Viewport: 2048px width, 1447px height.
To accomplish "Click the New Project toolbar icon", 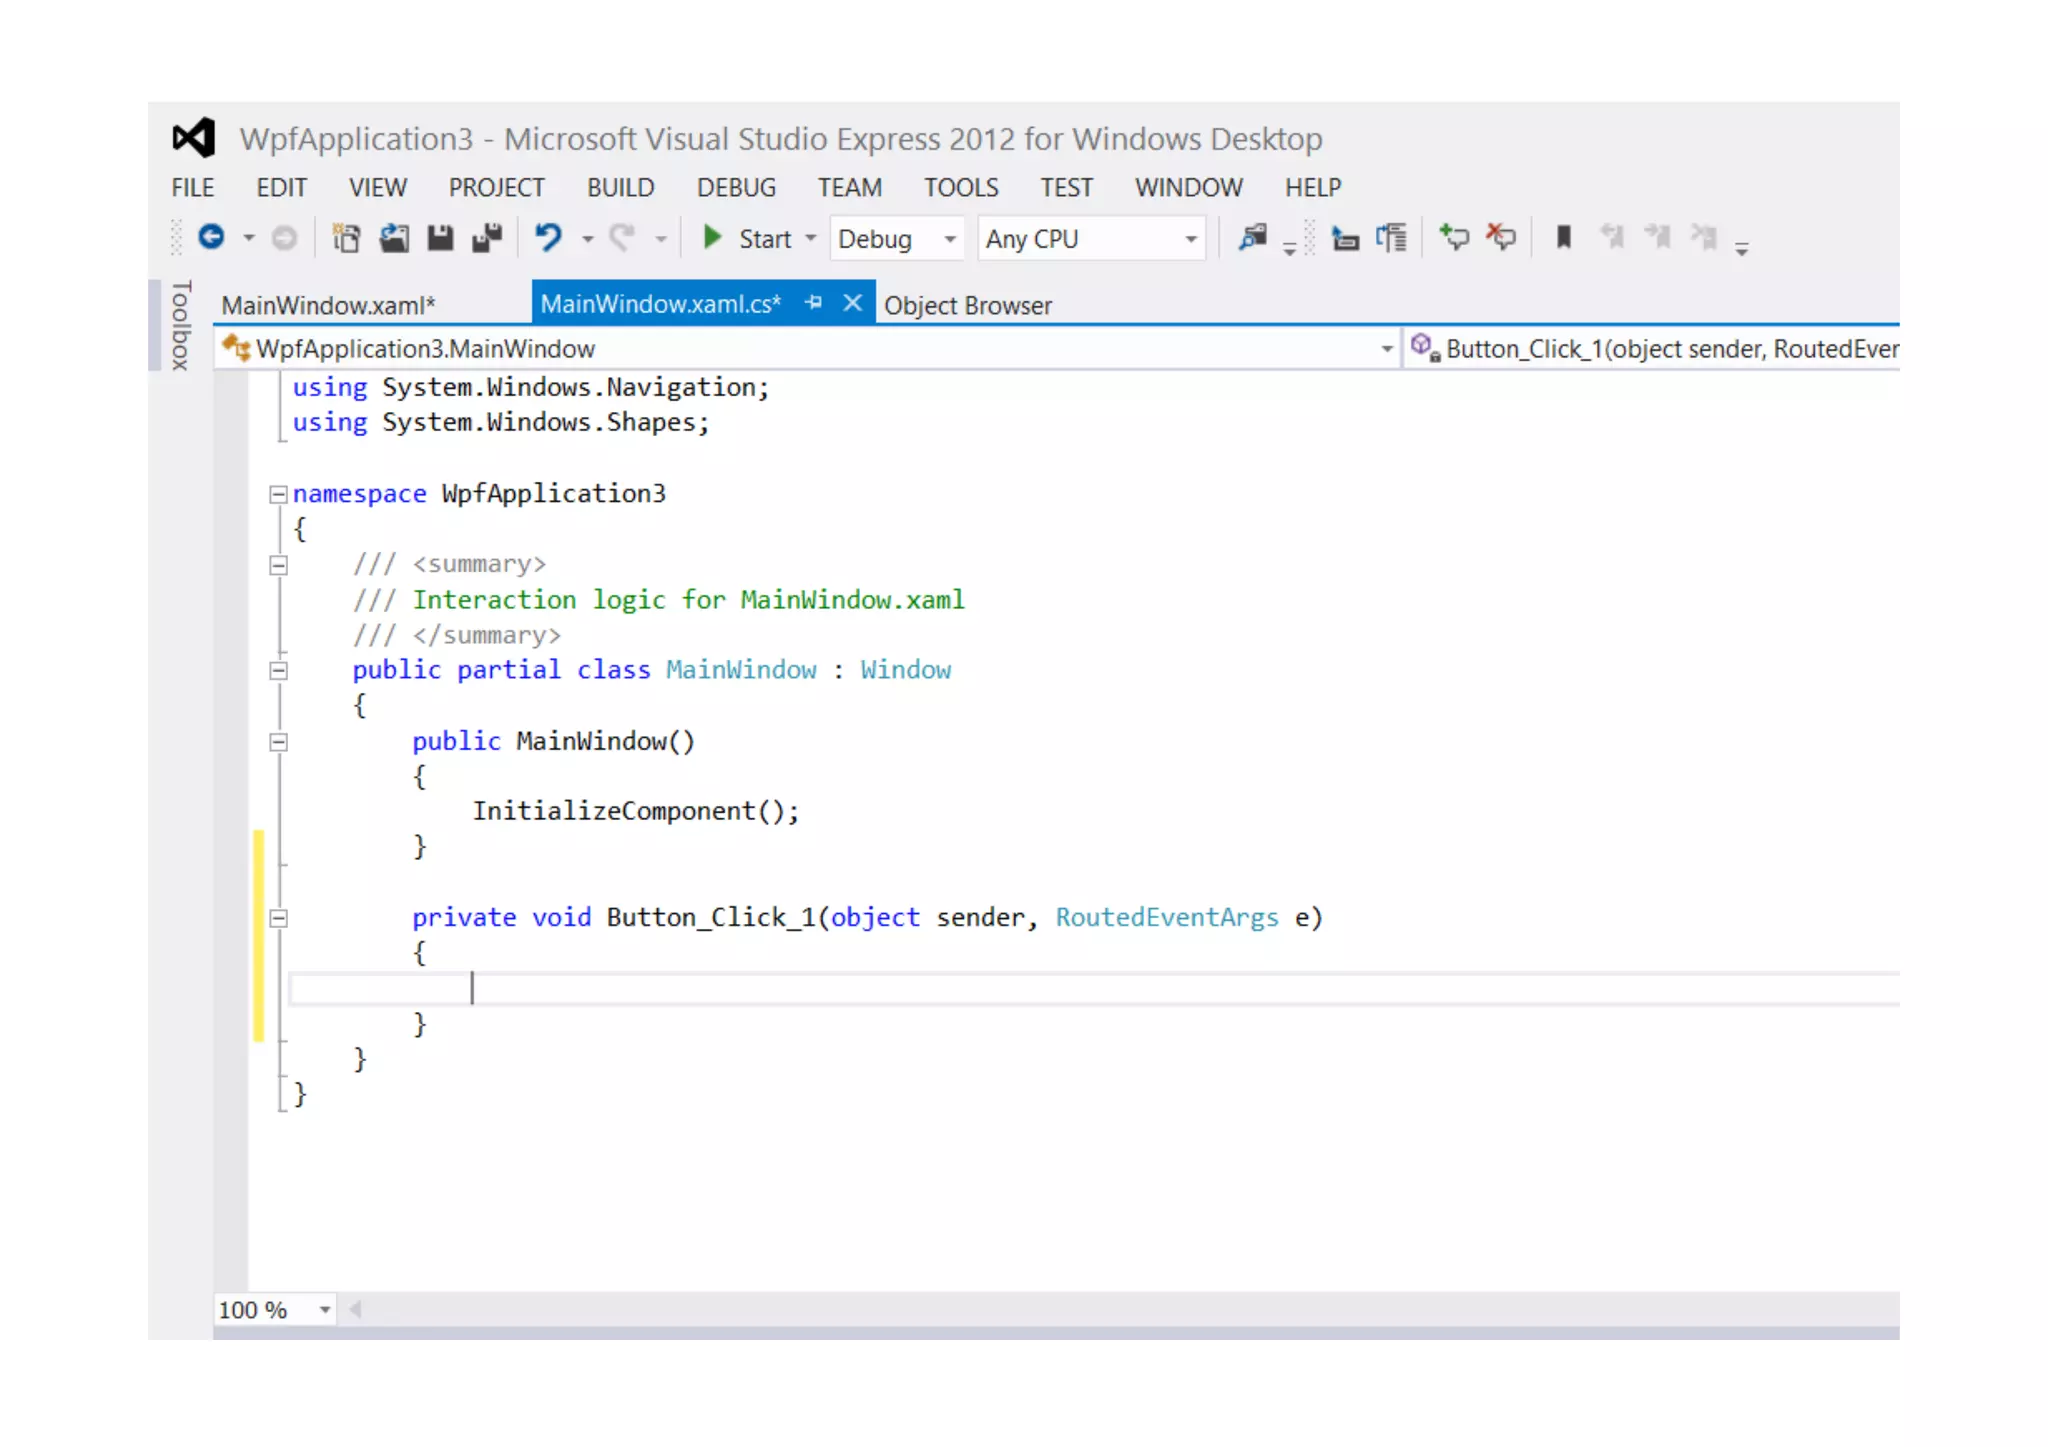I will pos(346,238).
